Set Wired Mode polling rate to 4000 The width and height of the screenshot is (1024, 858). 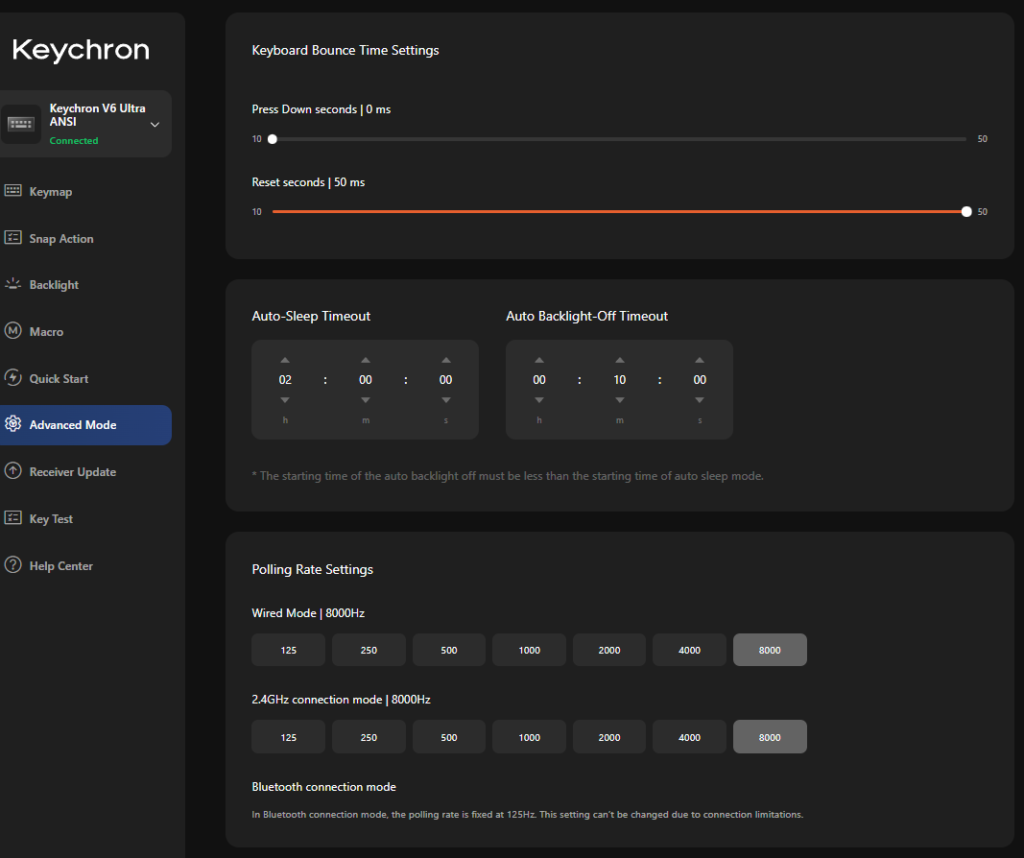pos(689,650)
